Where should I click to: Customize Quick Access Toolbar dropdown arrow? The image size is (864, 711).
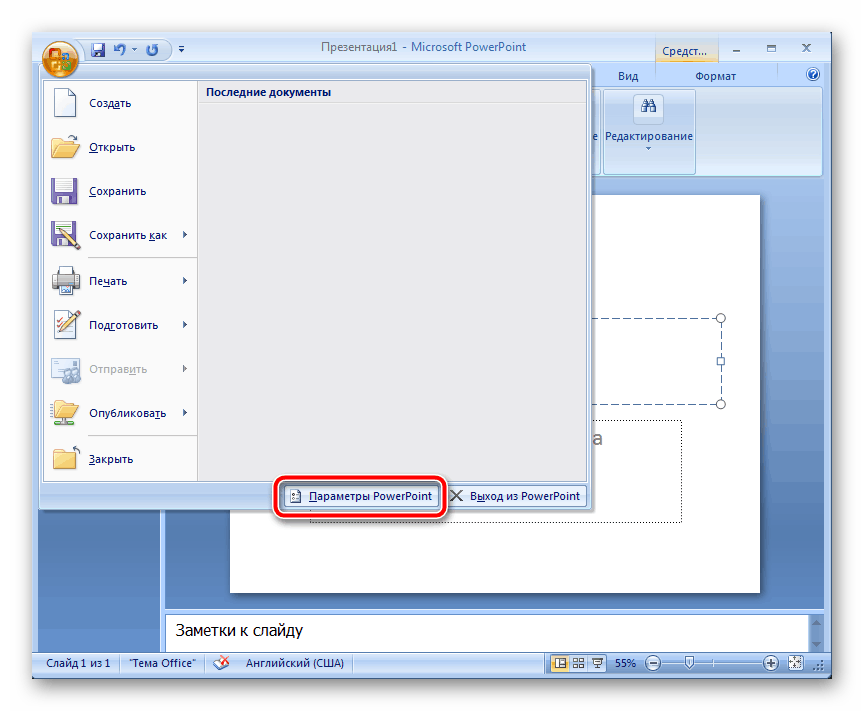[182, 49]
